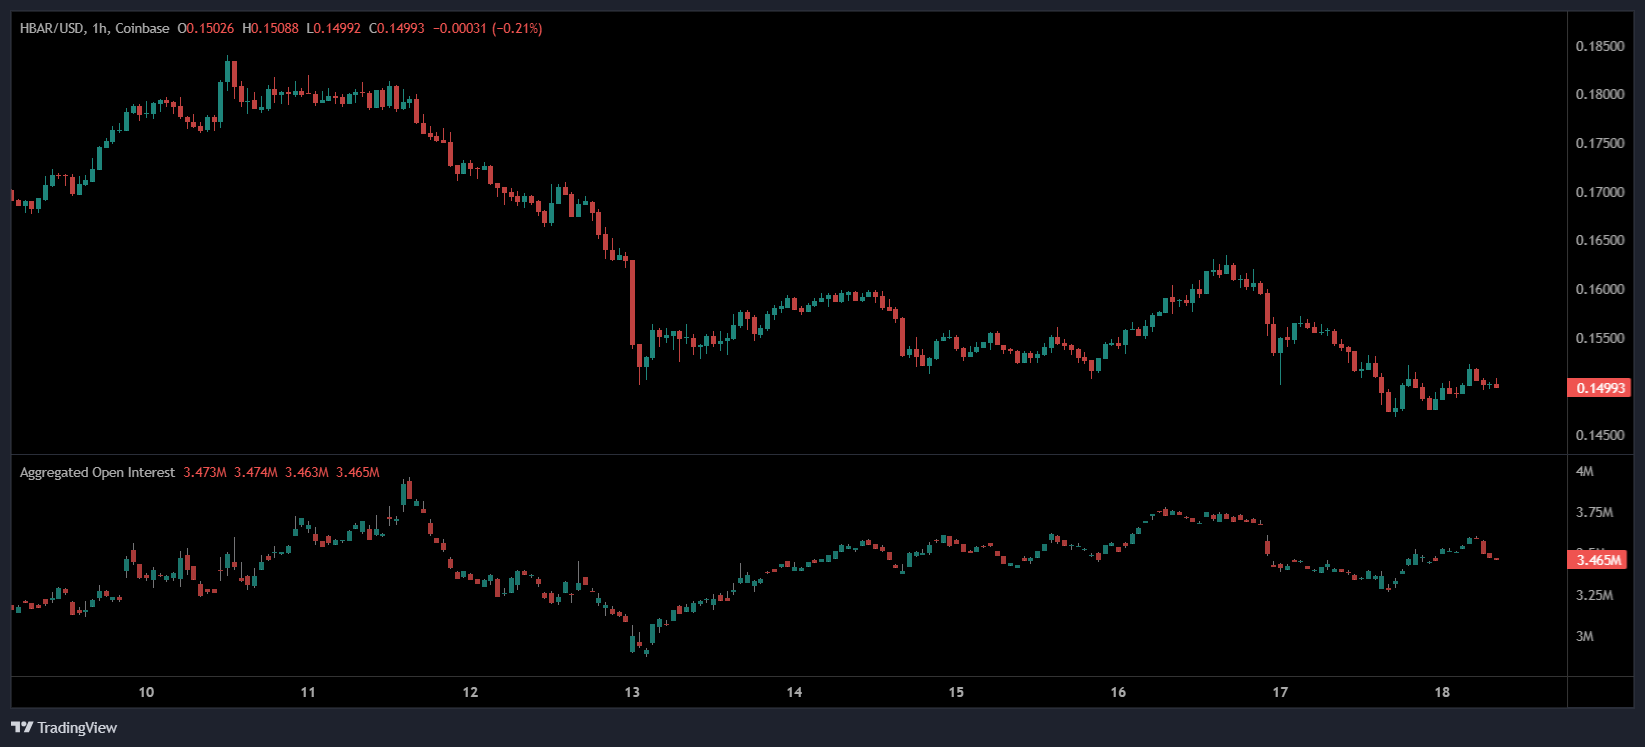The image size is (1645, 747).
Task: Click the high value H0.15088 in header
Action: pyautogui.click(x=270, y=28)
